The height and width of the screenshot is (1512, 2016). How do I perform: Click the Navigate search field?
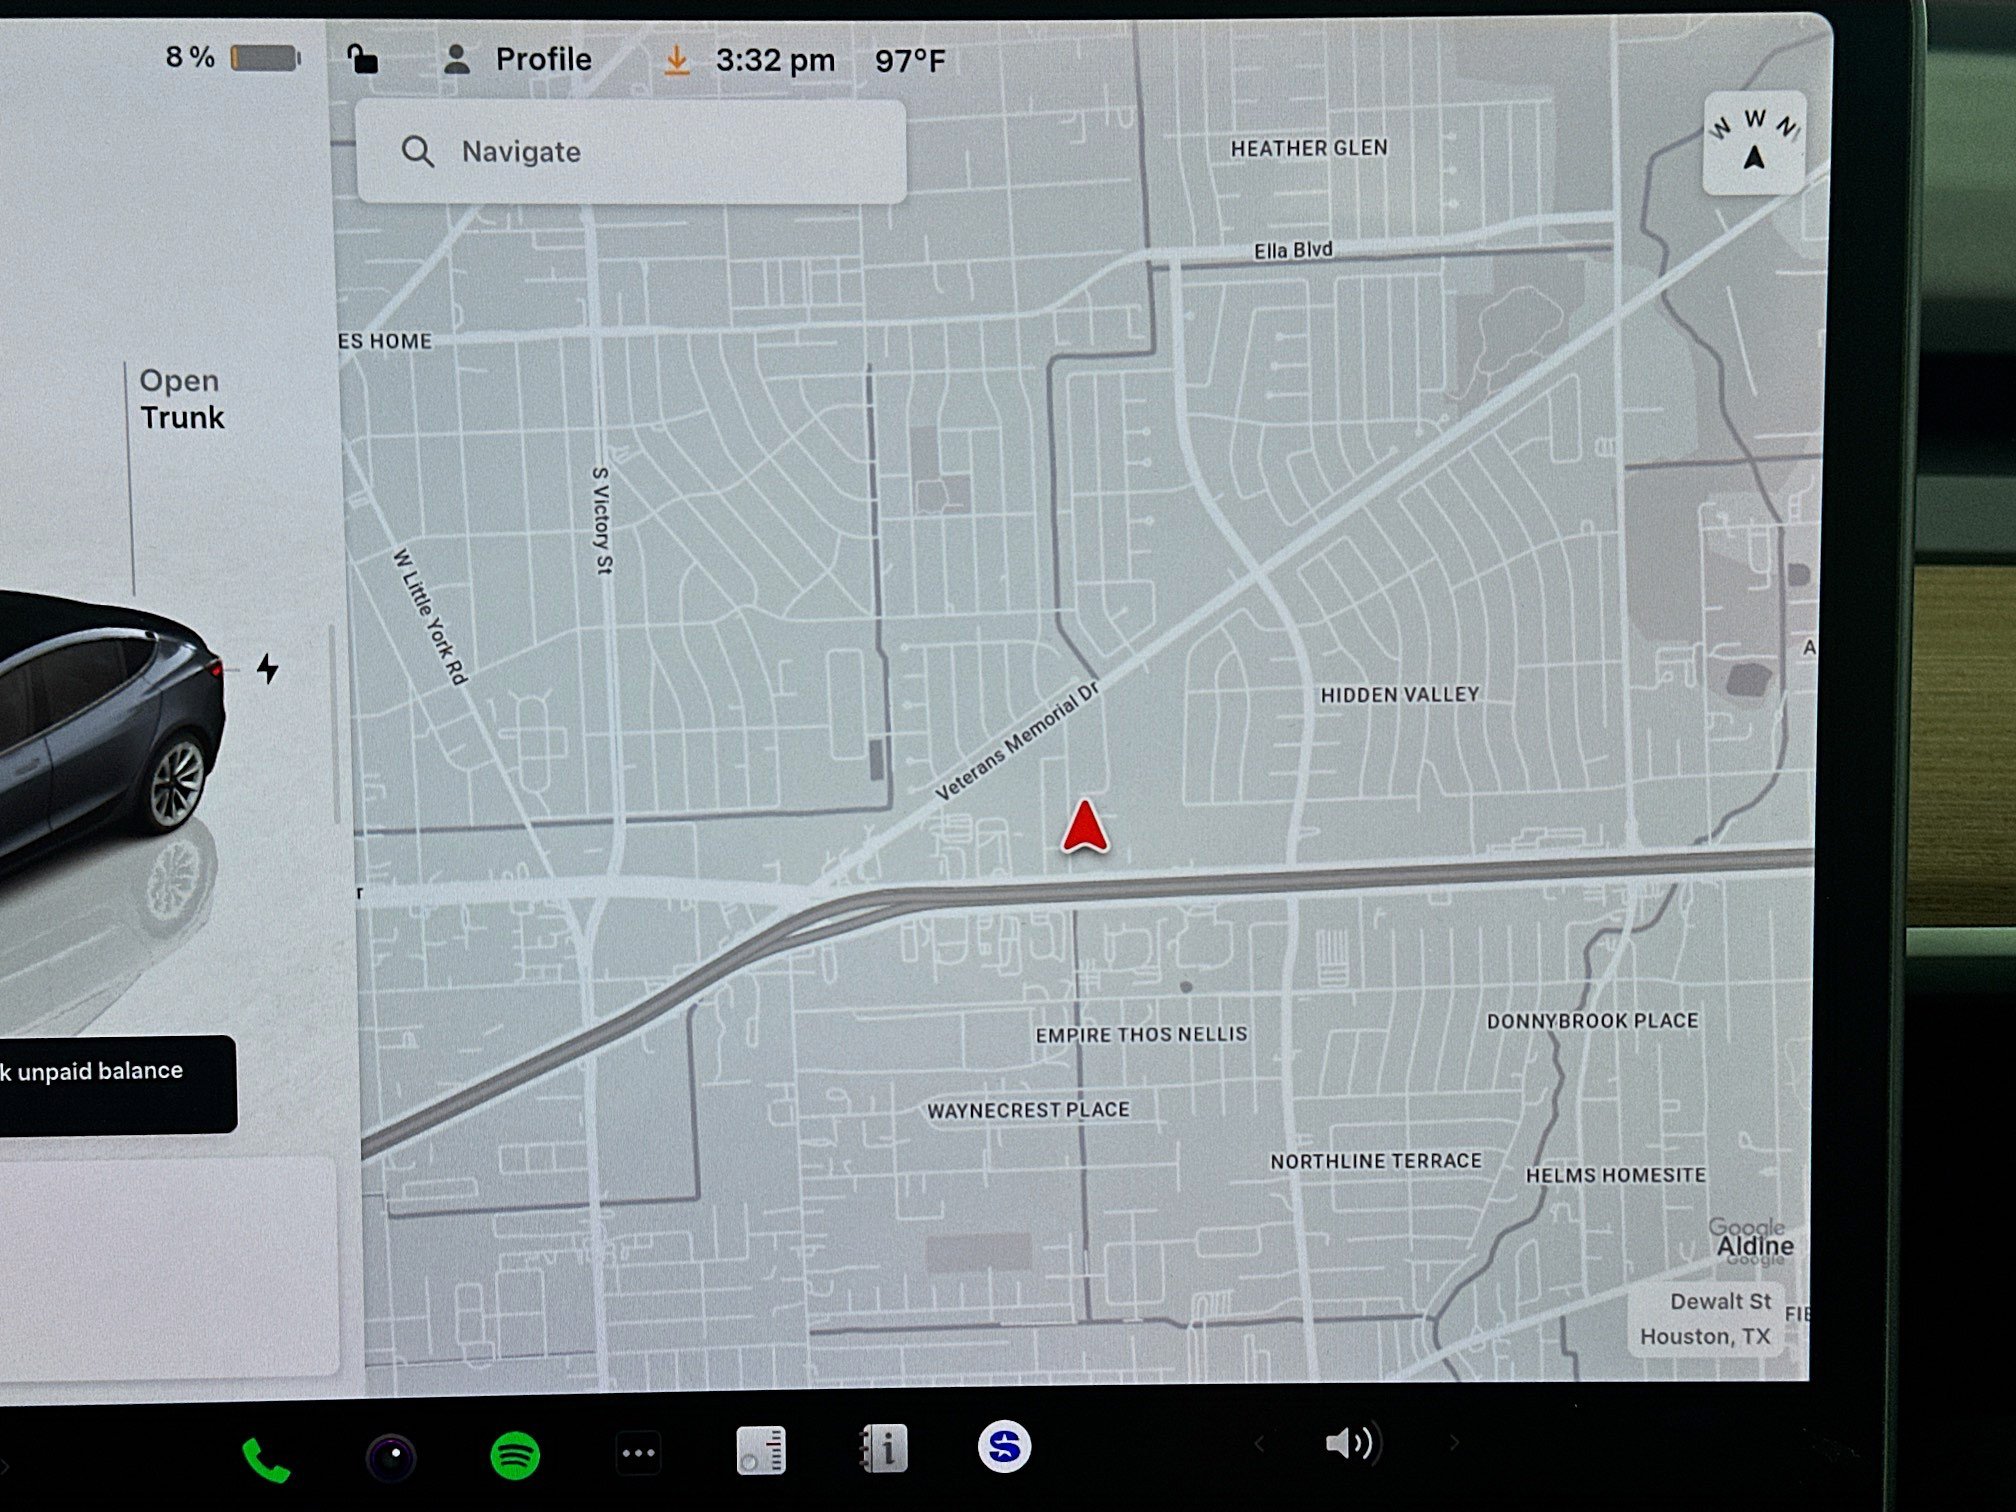[631, 152]
